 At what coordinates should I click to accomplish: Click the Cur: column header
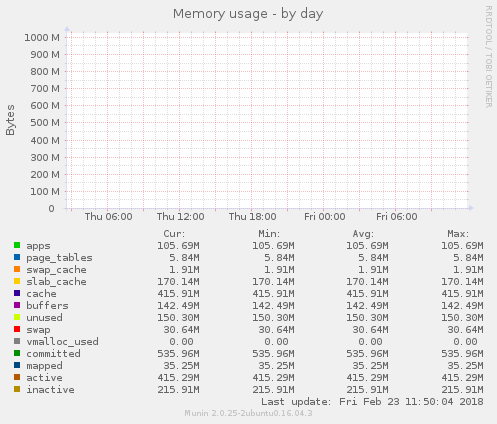(x=174, y=234)
